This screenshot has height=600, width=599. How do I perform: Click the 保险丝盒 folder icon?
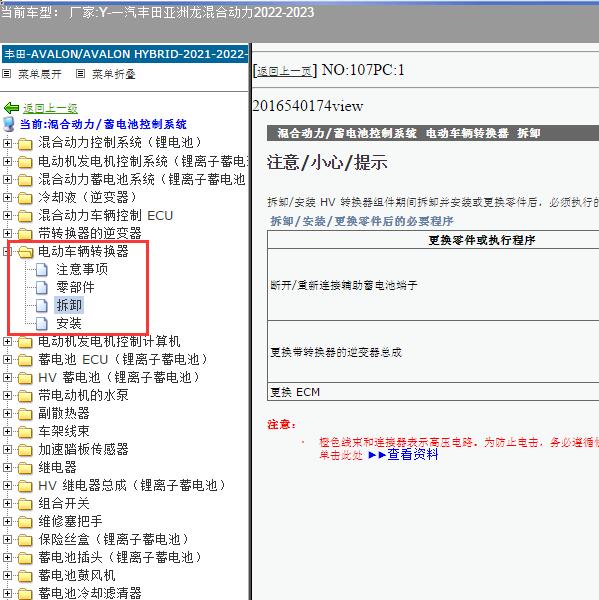[x=25, y=540]
